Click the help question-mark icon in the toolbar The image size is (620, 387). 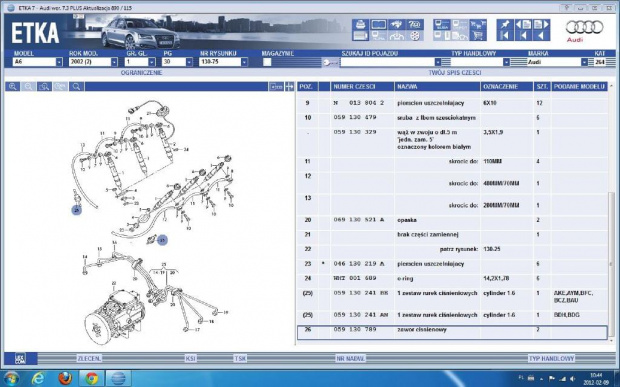point(415,25)
